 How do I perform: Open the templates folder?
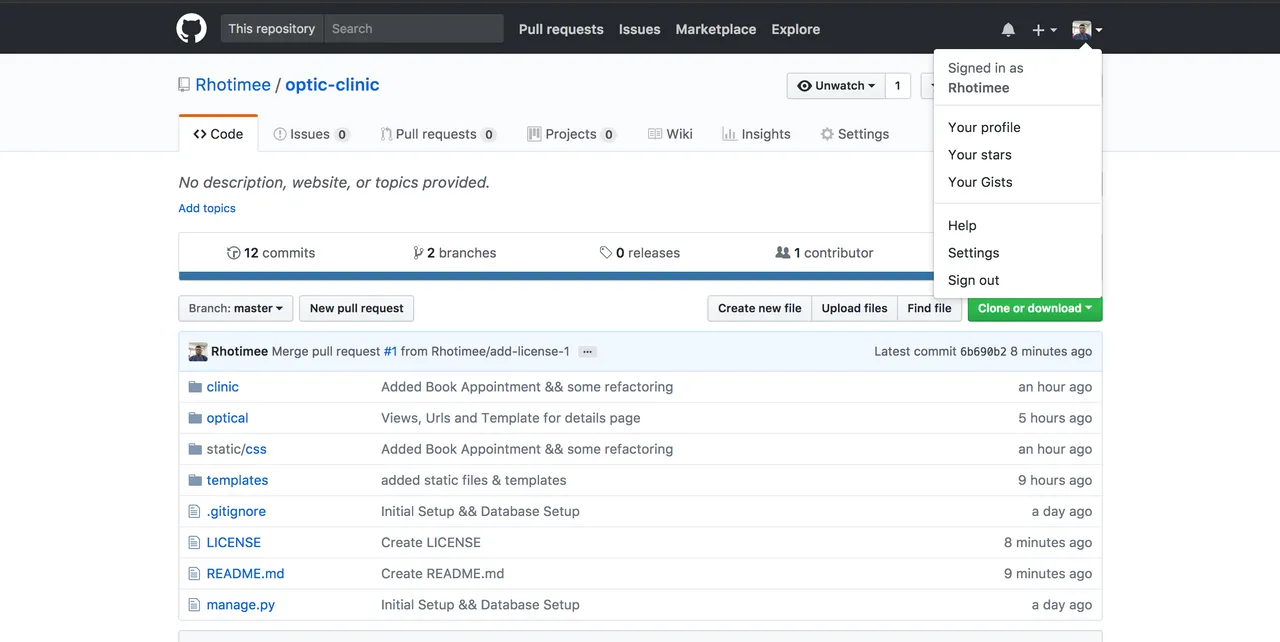238,480
